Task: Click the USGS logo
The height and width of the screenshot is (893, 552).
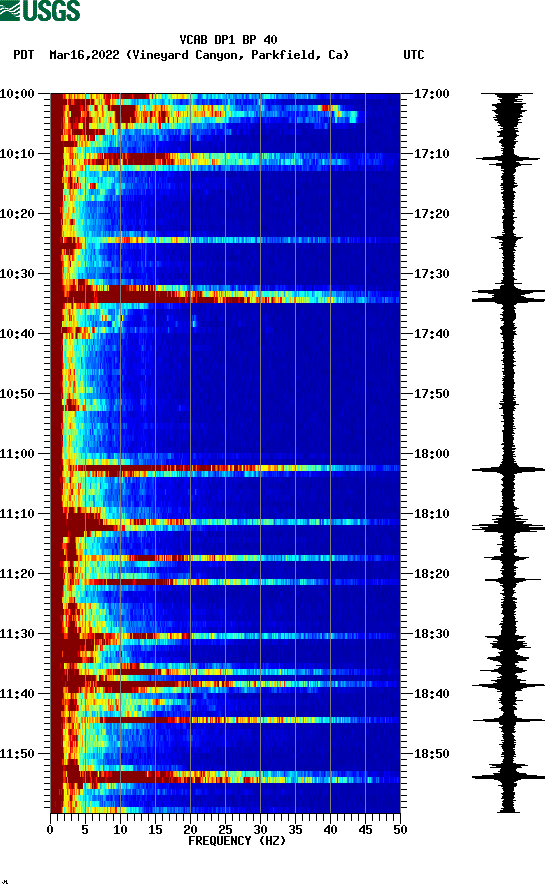Action: click(x=40, y=10)
